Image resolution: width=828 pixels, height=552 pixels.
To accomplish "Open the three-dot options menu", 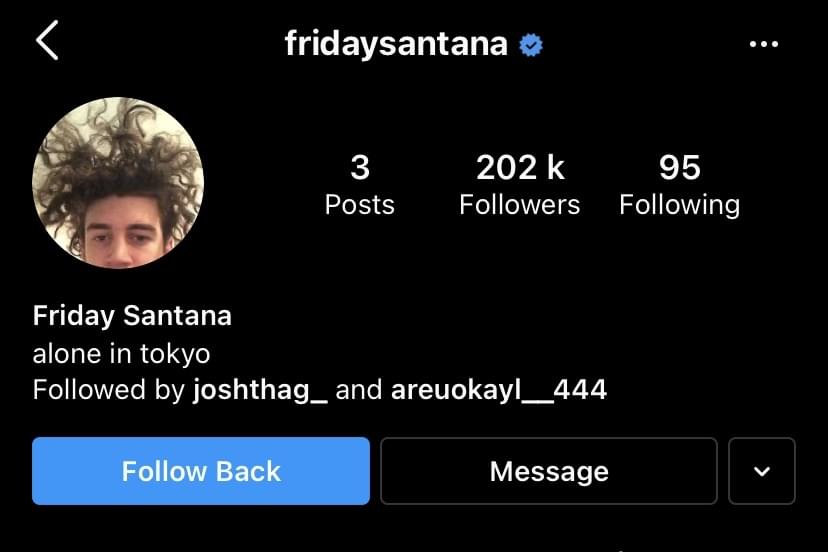I will [764, 44].
